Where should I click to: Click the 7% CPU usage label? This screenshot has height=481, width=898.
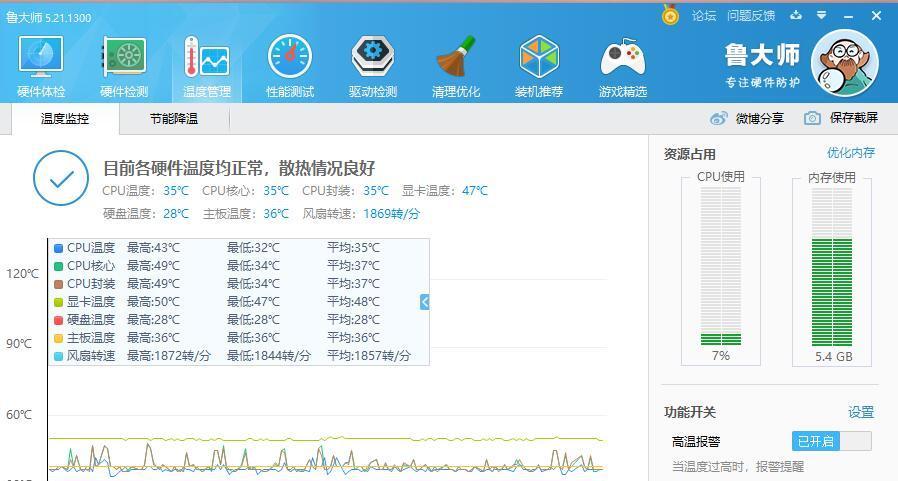[720, 356]
